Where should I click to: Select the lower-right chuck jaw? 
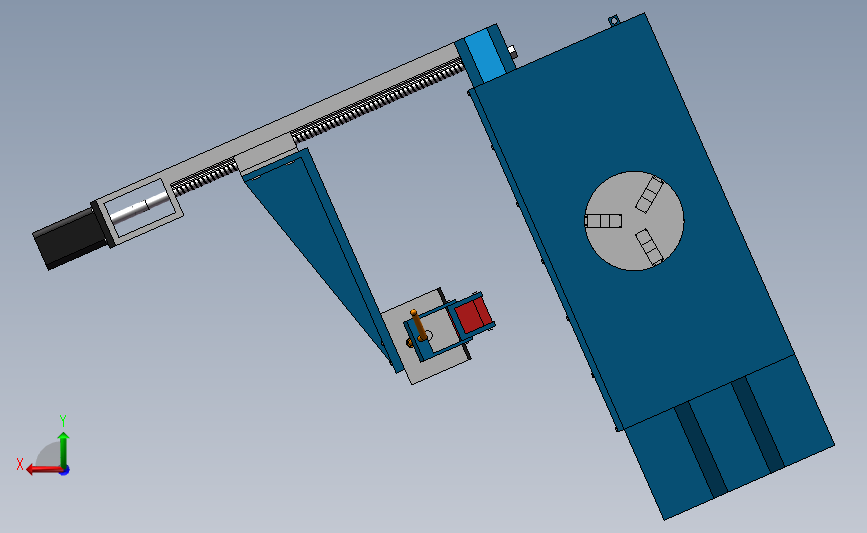[x=649, y=248]
